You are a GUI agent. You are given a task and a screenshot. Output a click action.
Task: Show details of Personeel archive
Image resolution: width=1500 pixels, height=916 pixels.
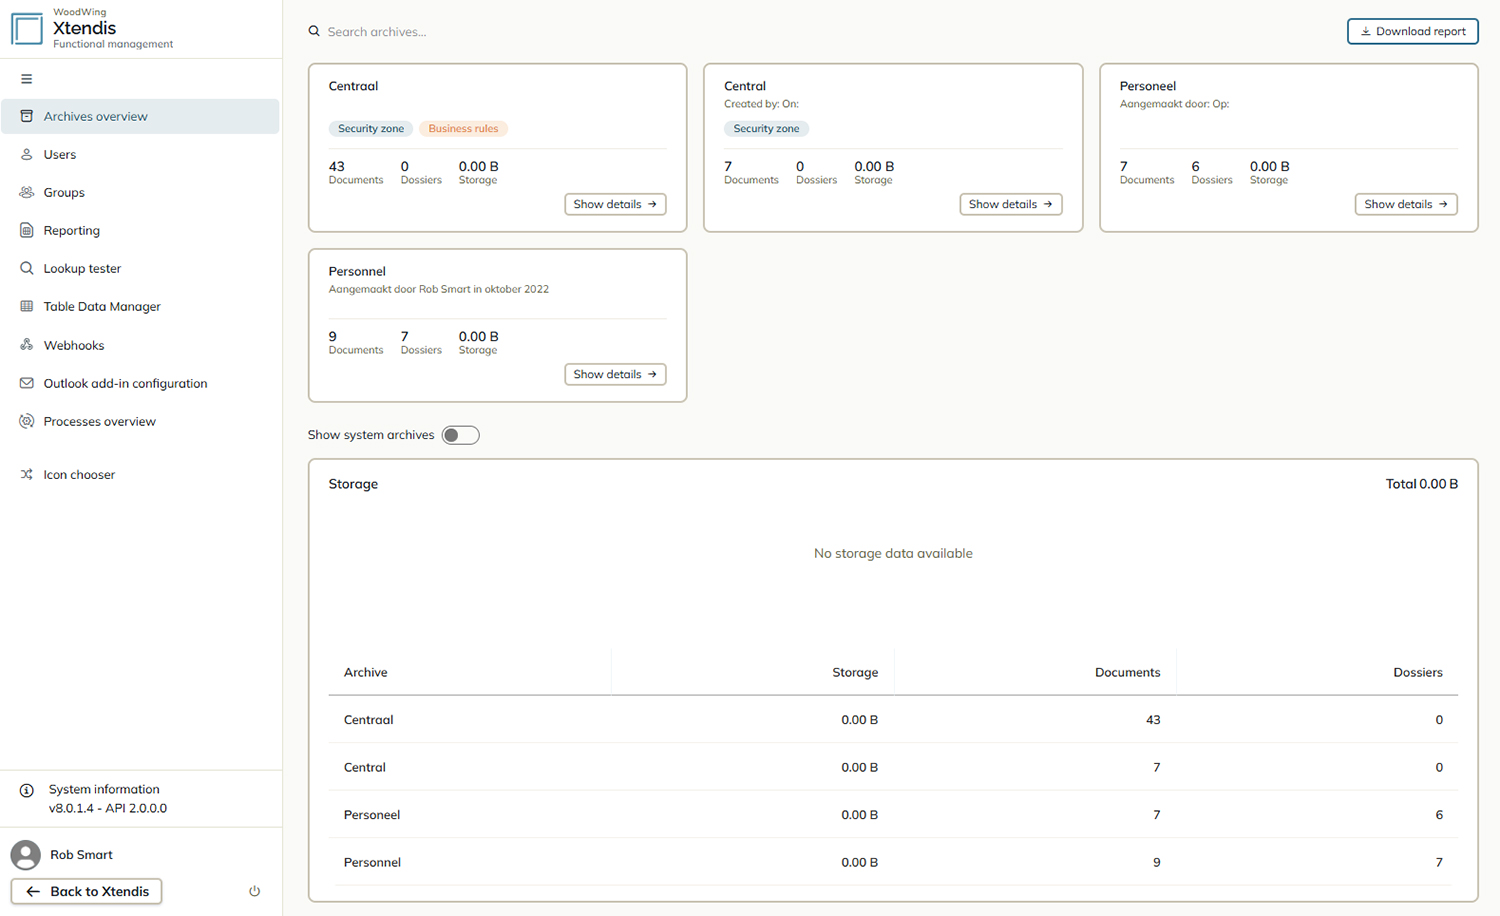(1406, 204)
